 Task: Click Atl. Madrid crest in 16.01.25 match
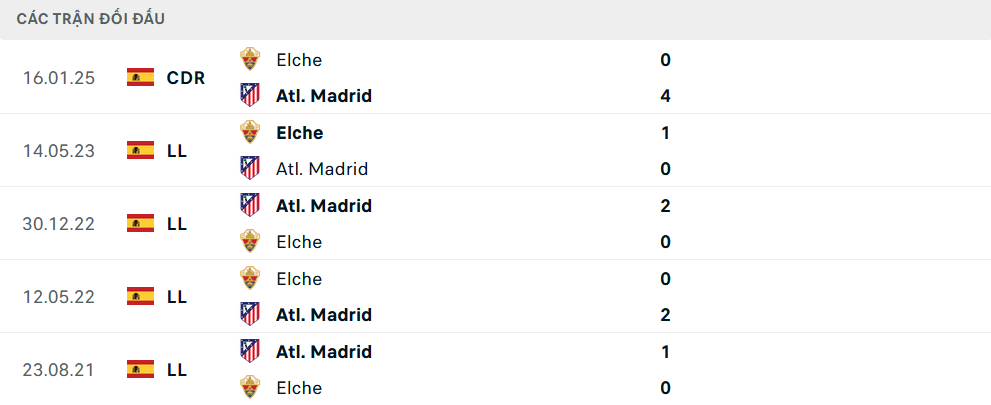pyautogui.click(x=250, y=95)
